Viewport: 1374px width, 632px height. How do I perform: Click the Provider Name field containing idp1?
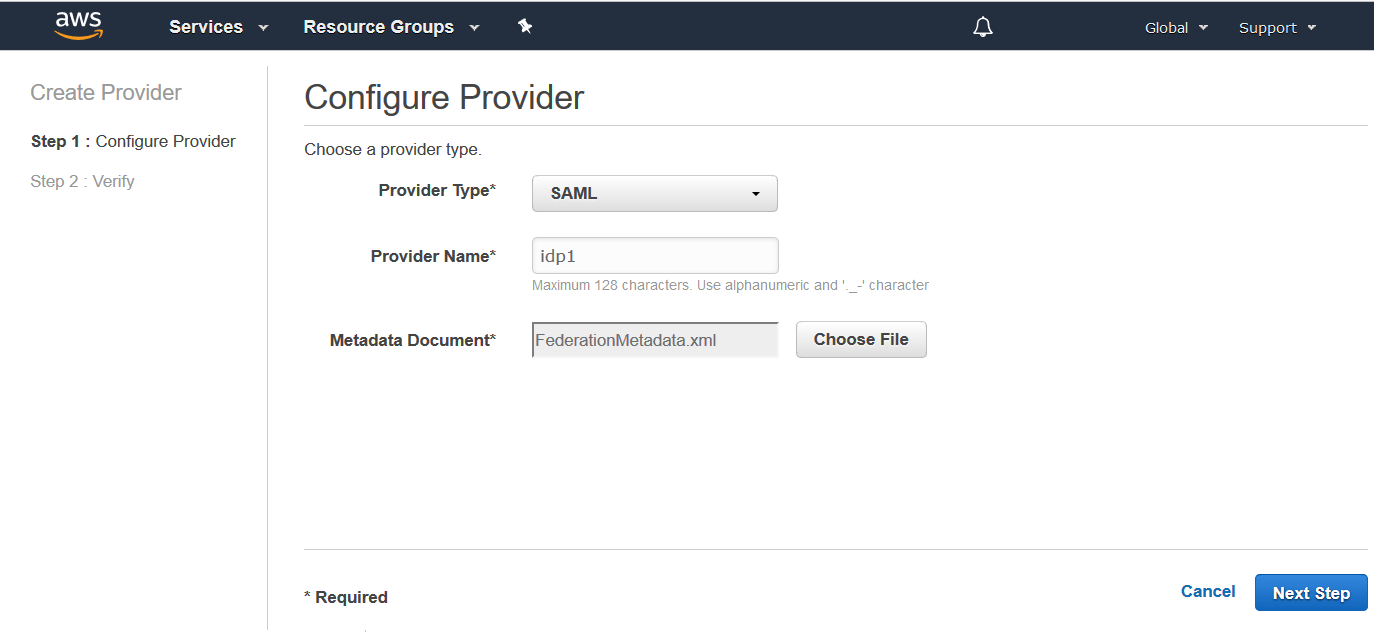coord(654,256)
